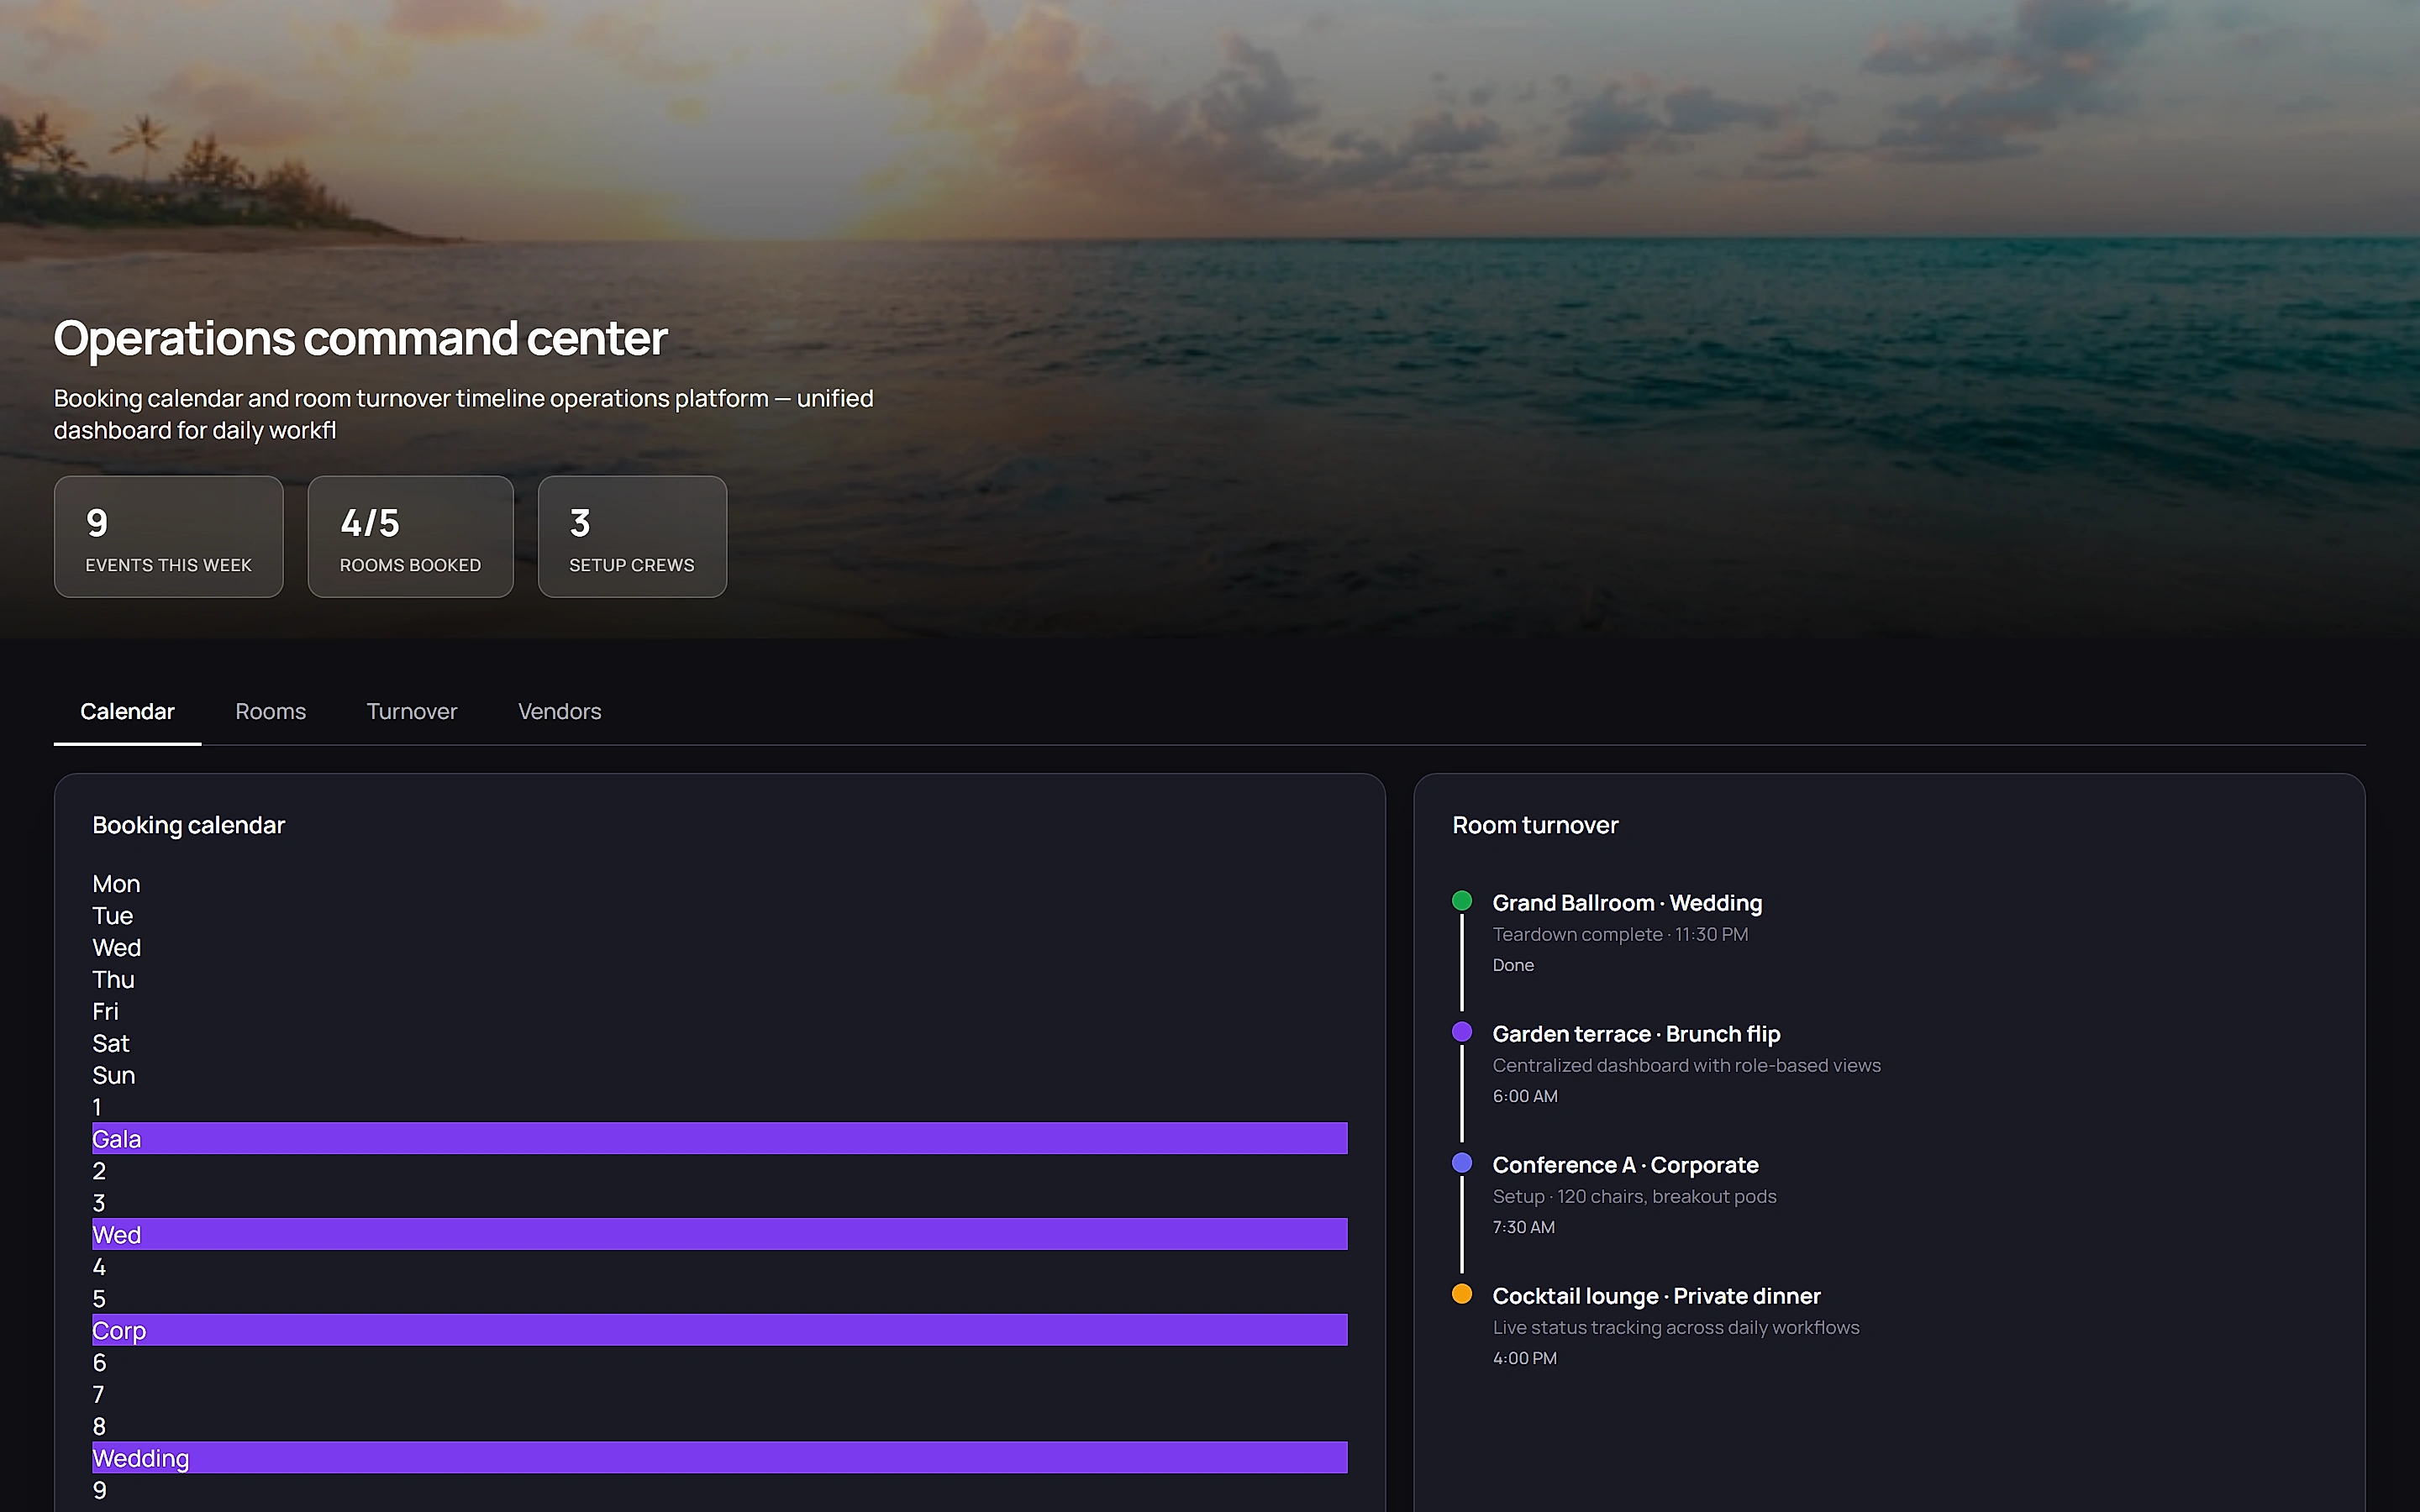Open the Rooms tab
The height and width of the screenshot is (1512, 2420).
click(x=270, y=711)
